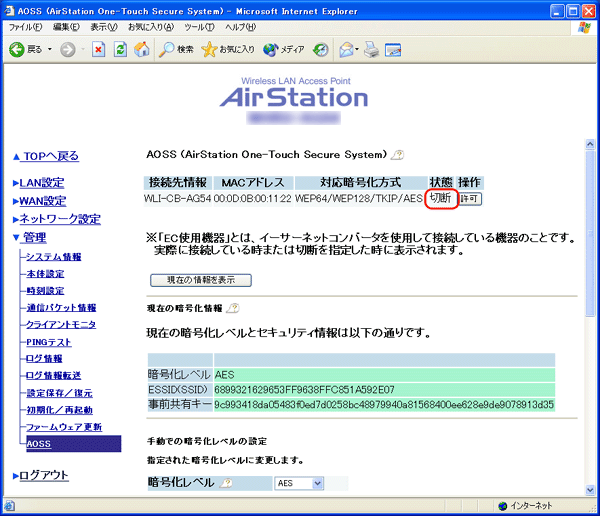Viewport: 600px width, 516px height.
Task: Click the MACアドレス column header
Action: [x=253, y=183]
